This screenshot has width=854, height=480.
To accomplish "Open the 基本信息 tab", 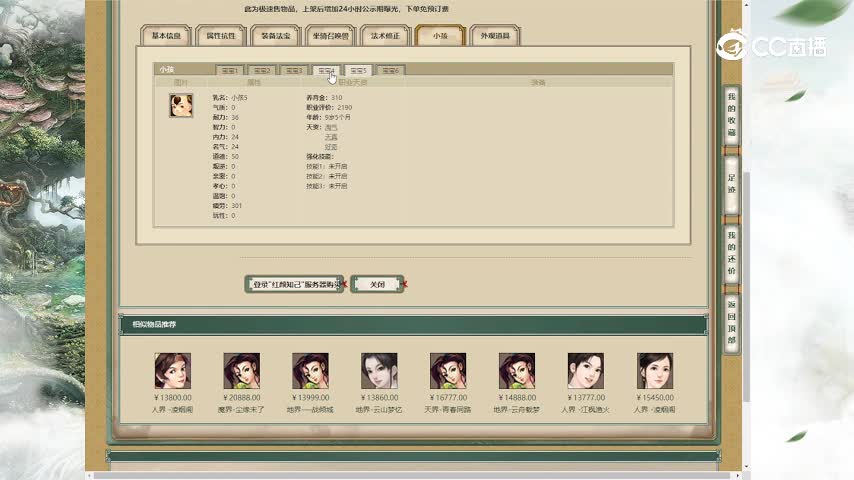I will (x=166, y=35).
